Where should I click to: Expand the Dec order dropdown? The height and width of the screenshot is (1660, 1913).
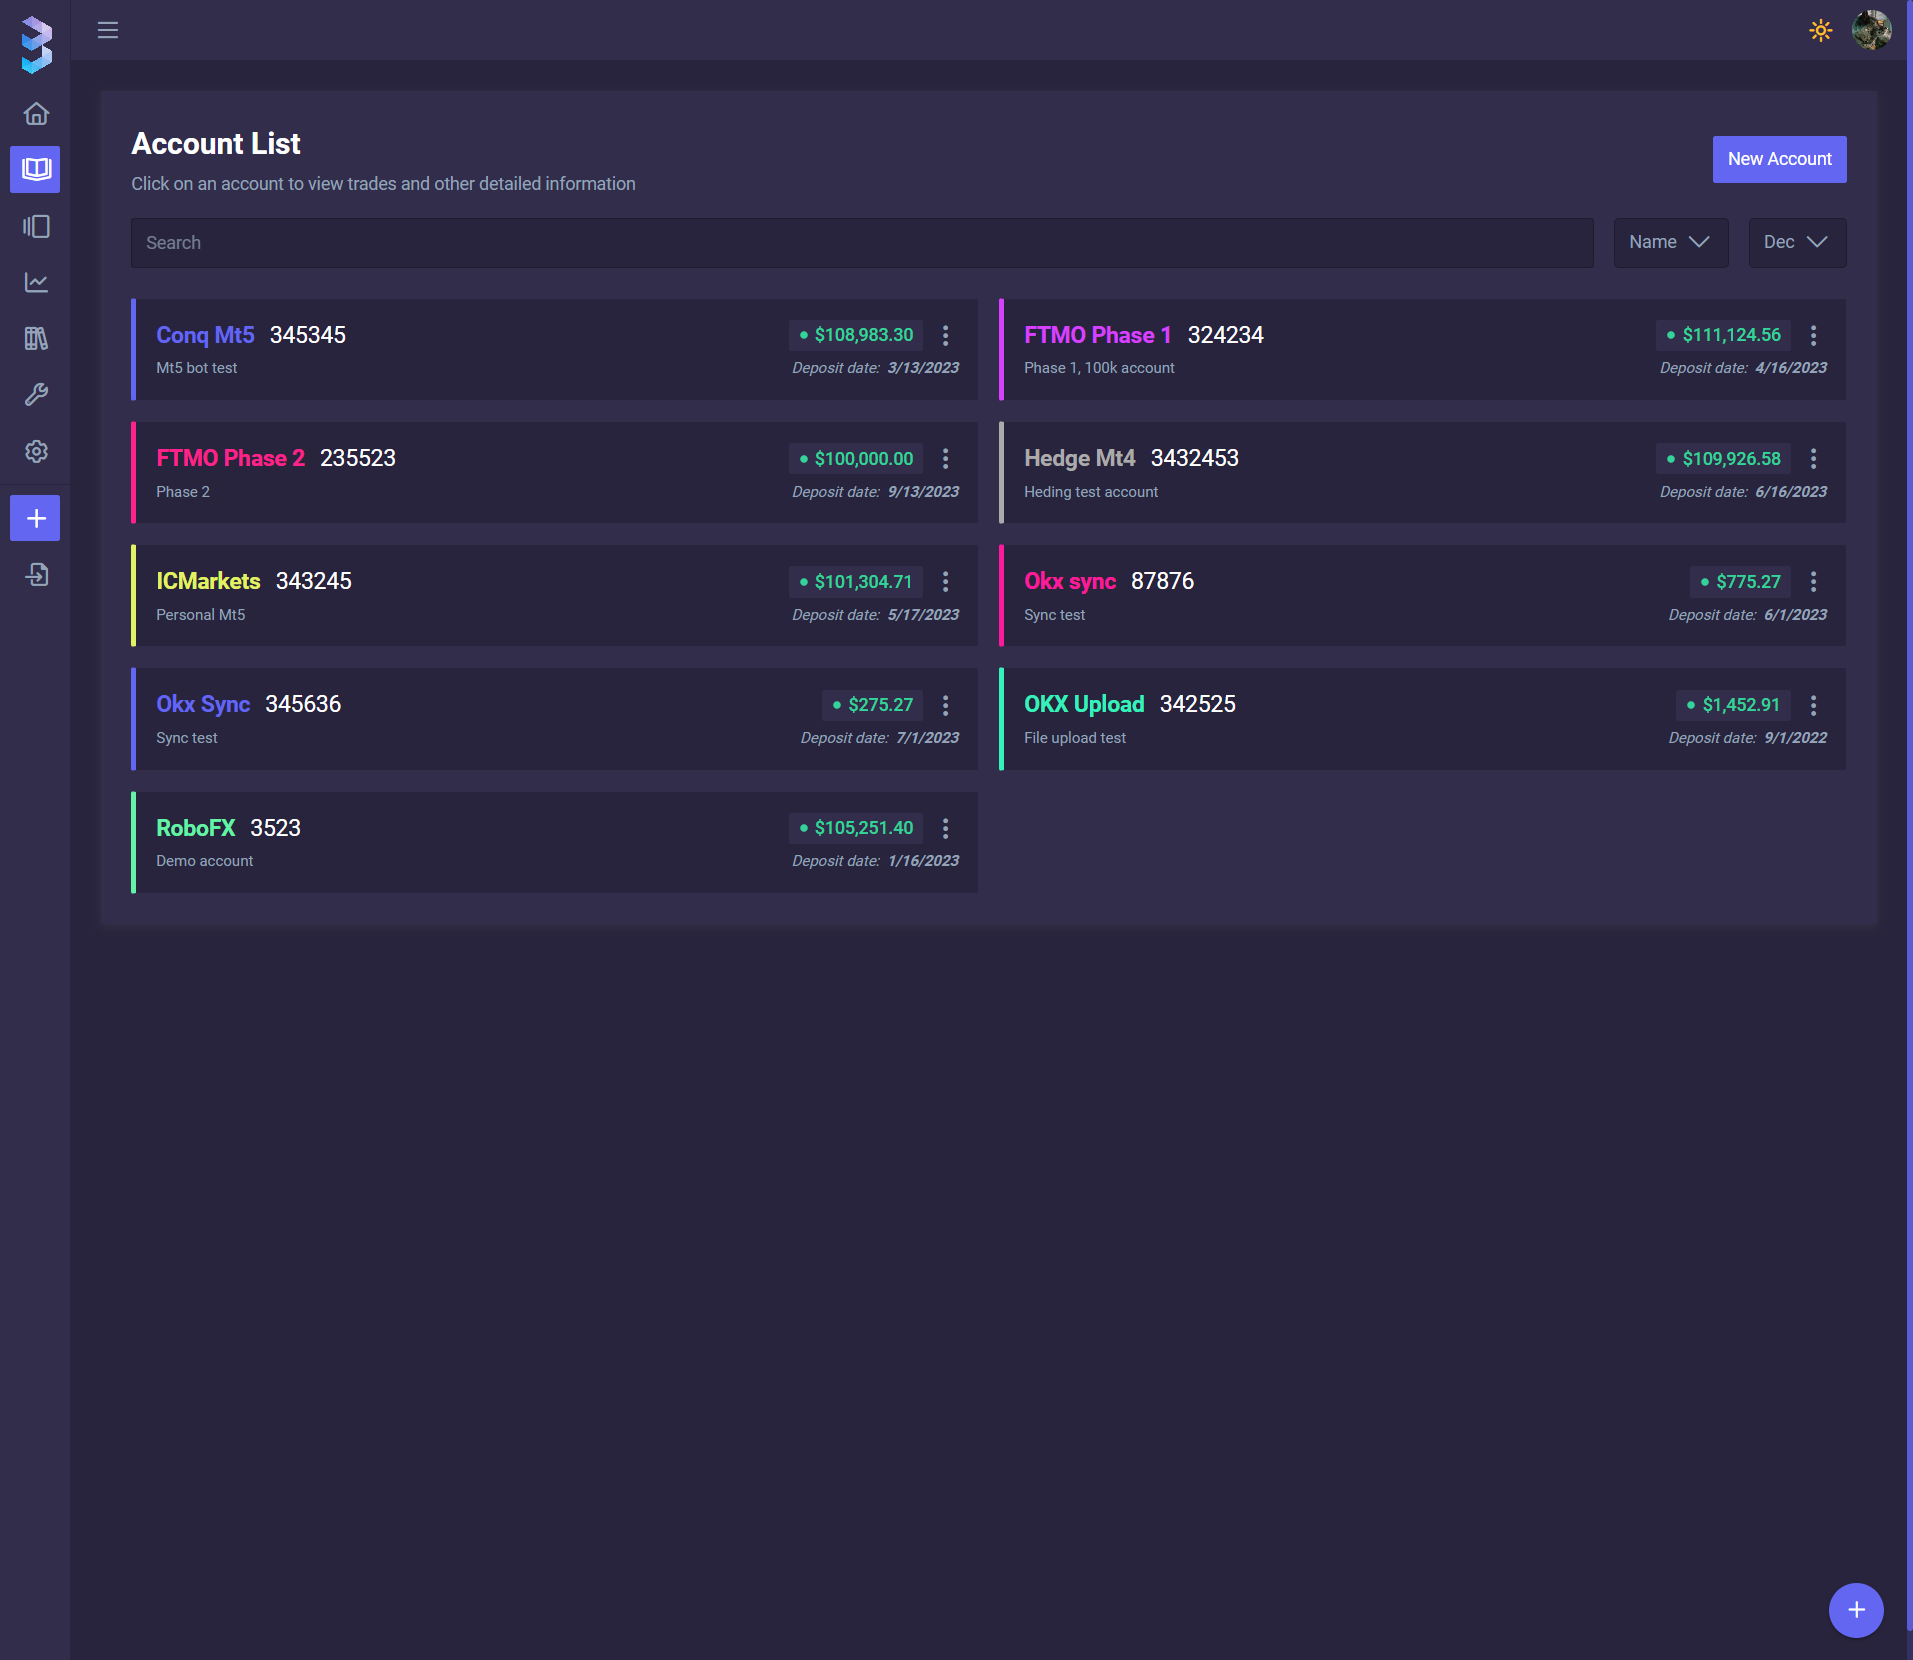point(1796,243)
